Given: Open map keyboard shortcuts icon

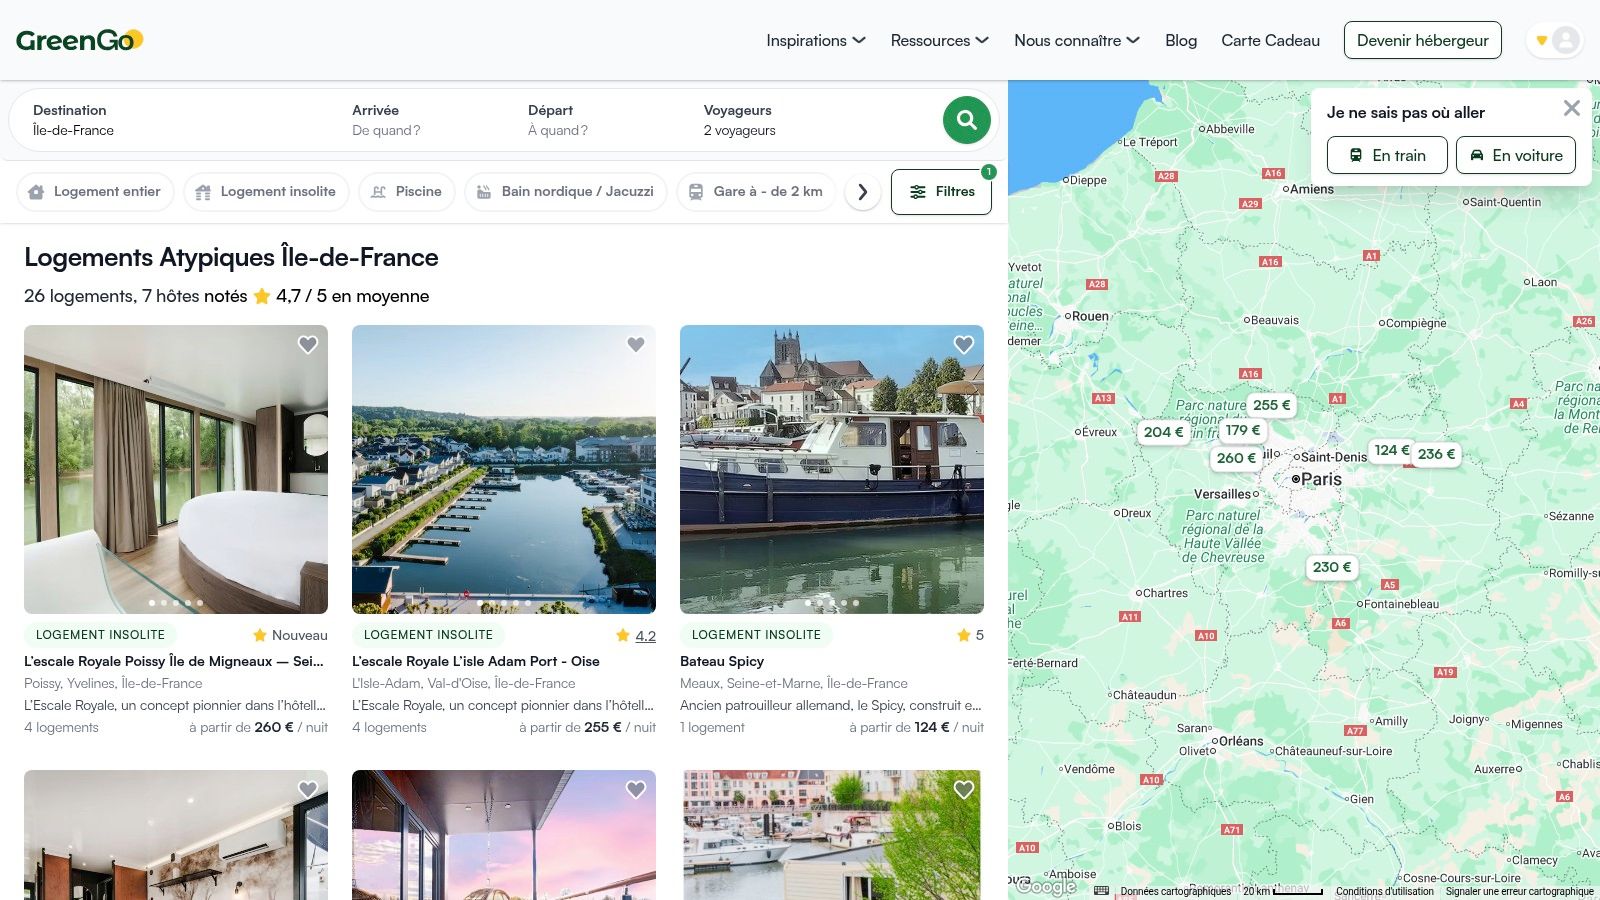Looking at the screenshot, I should [x=1102, y=891].
